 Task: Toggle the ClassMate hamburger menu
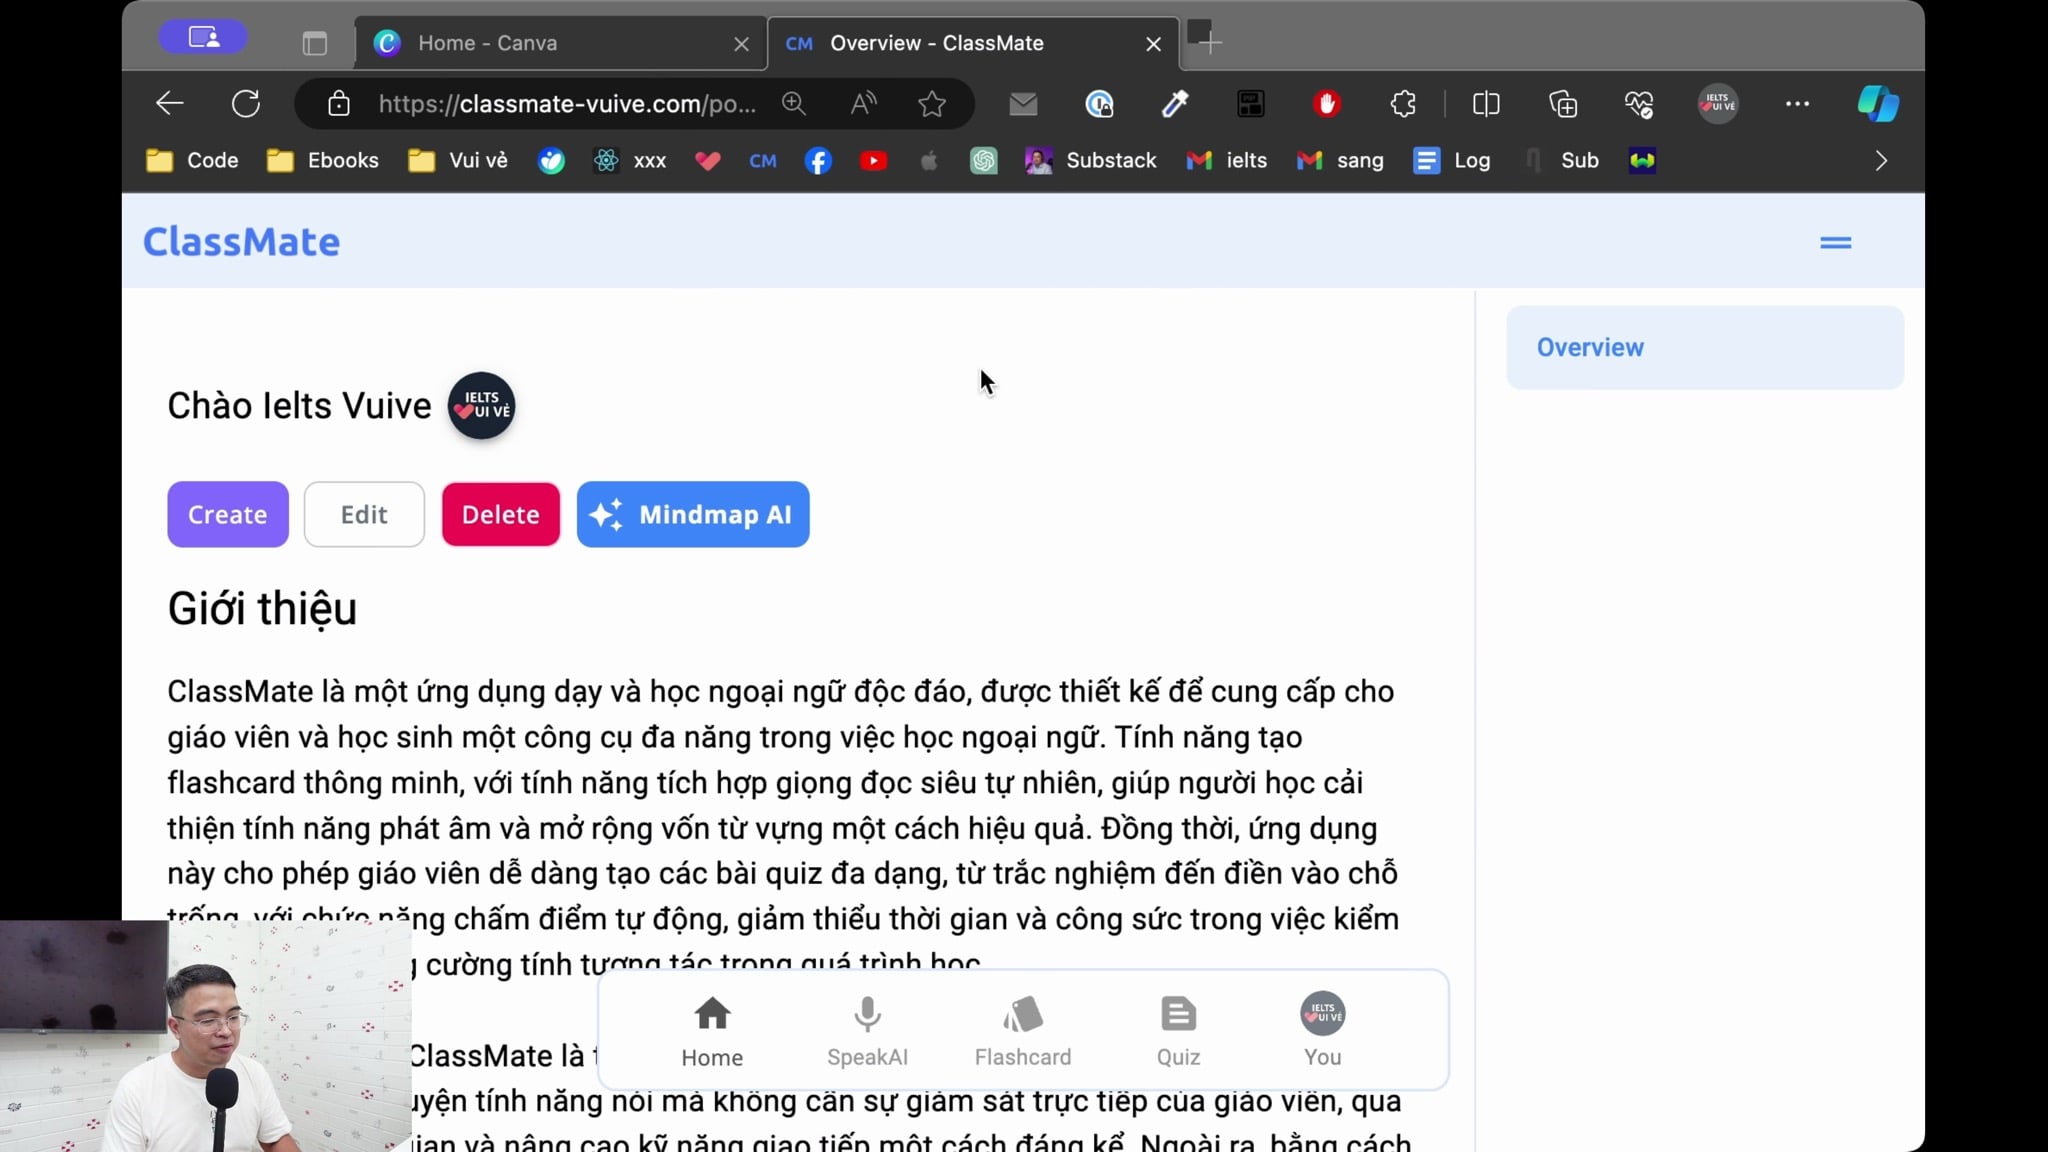point(1835,242)
